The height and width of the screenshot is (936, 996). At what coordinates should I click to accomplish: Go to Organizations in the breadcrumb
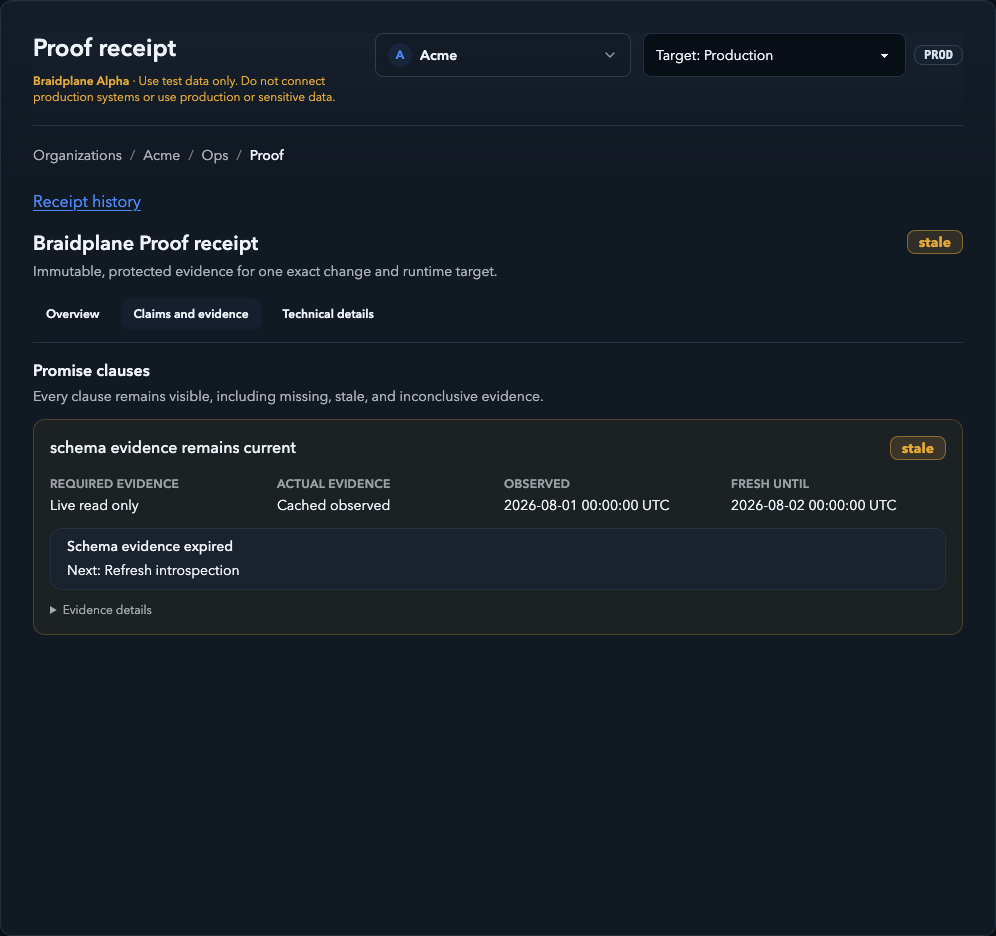click(77, 156)
